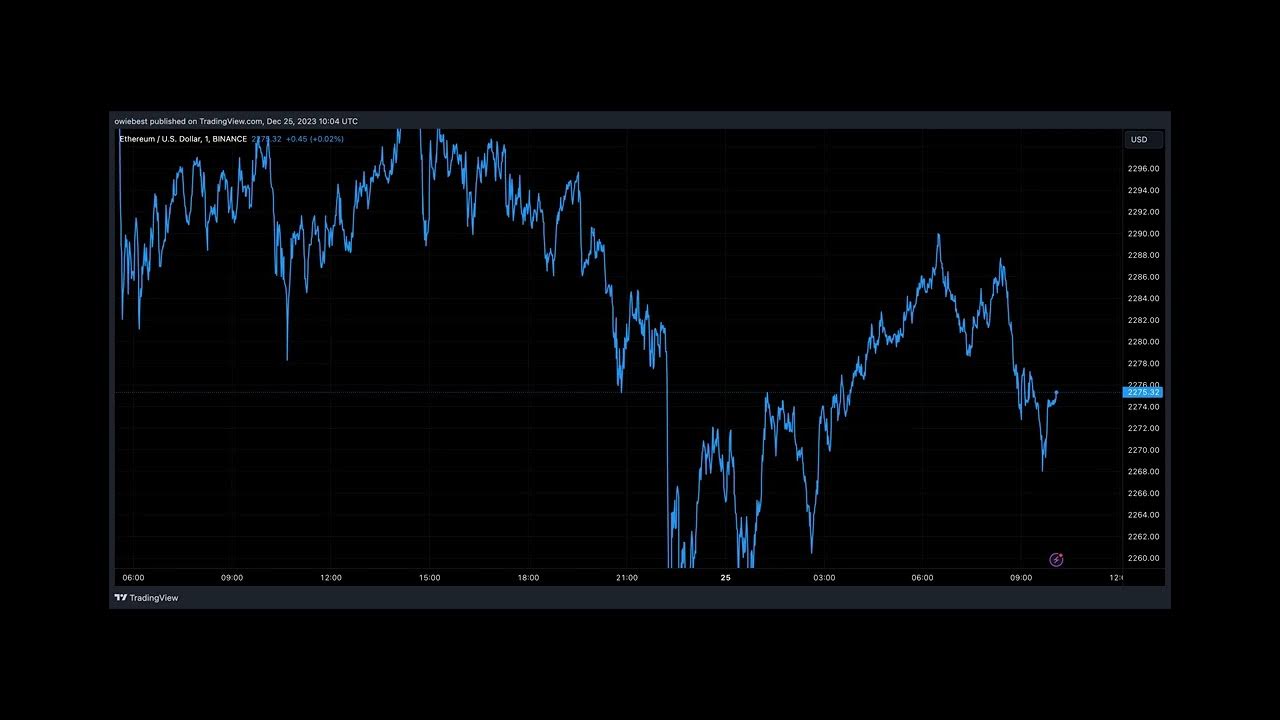This screenshot has width=1280, height=720.
Task: Click the 03:00 time axis label
Action: [x=824, y=578]
